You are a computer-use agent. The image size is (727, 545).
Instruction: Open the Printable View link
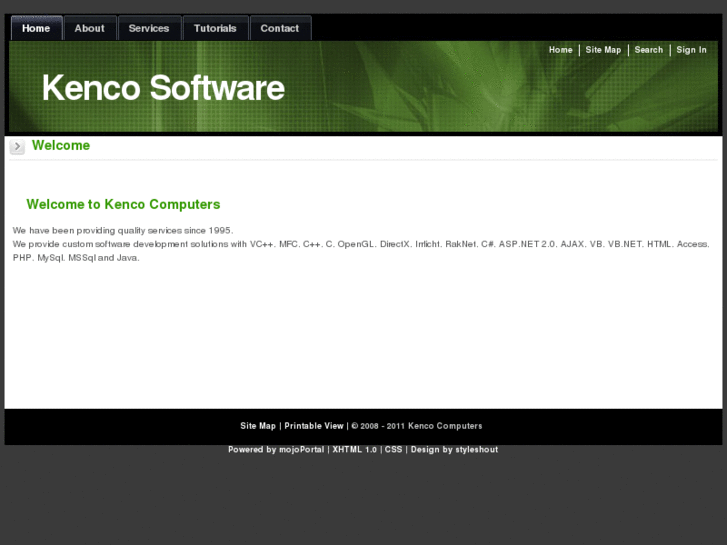tap(314, 426)
